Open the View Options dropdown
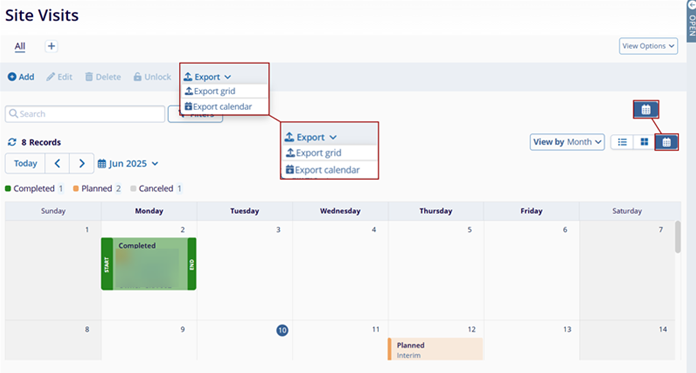Image resolution: width=696 pixels, height=373 pixels. click(649, 46)
